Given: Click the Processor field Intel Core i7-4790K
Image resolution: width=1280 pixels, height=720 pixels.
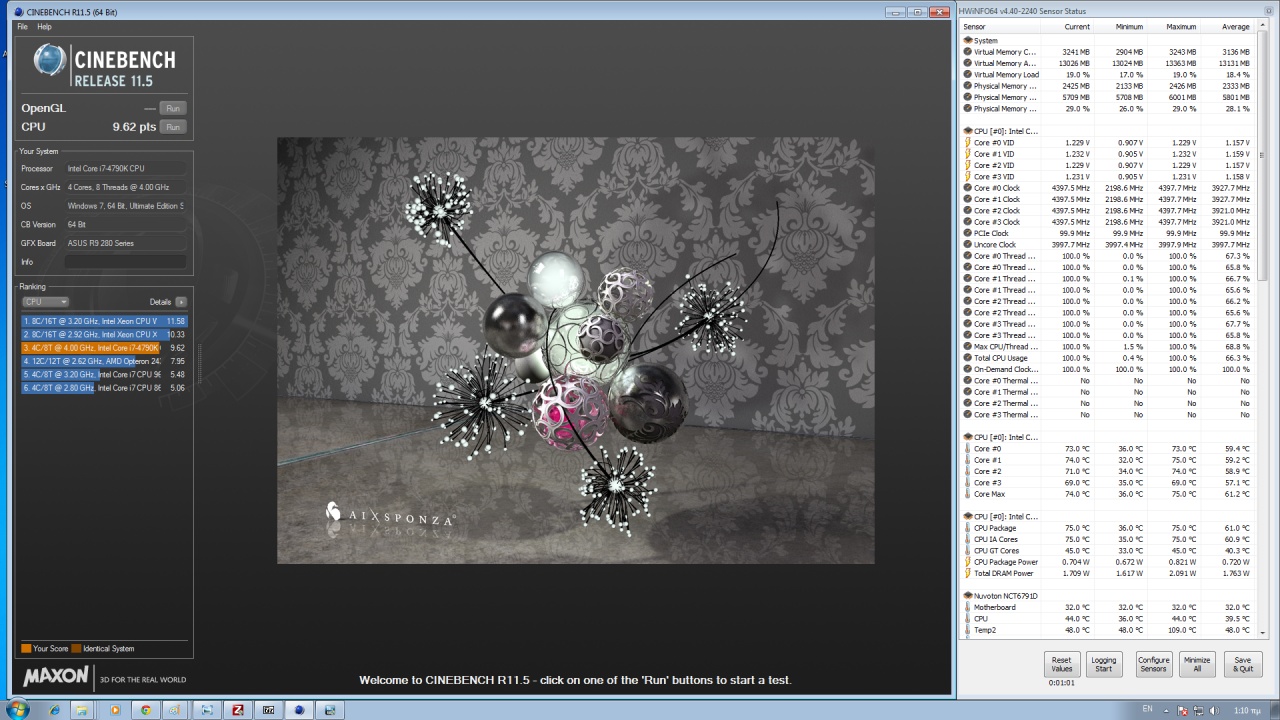Looking at the screenshot, I should [125, 169].
